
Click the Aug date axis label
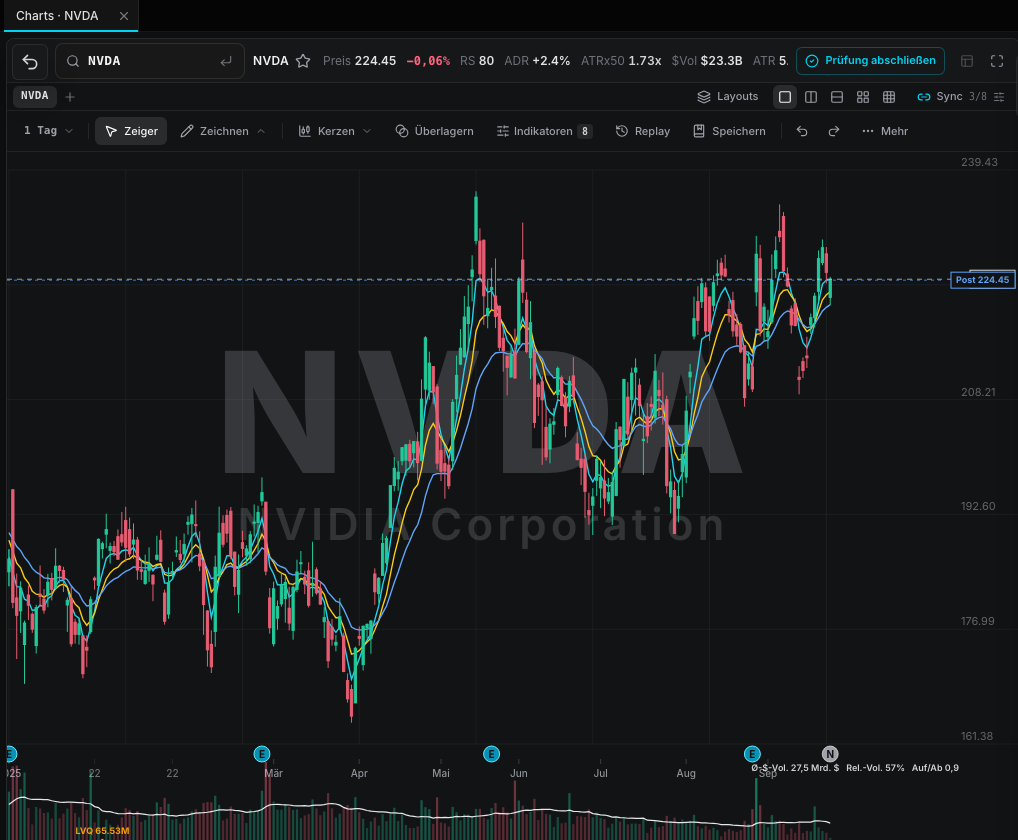686,773
